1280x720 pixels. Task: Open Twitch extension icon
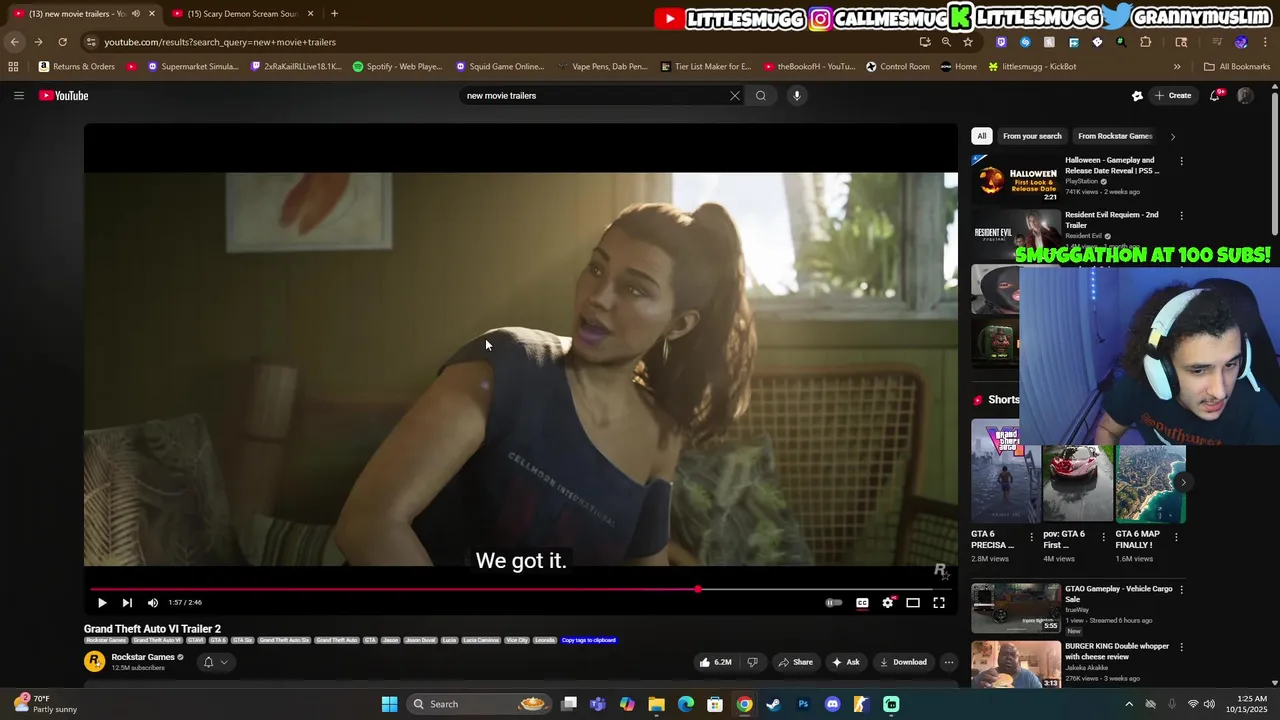pyautogui.click(x=1001, y=42)
